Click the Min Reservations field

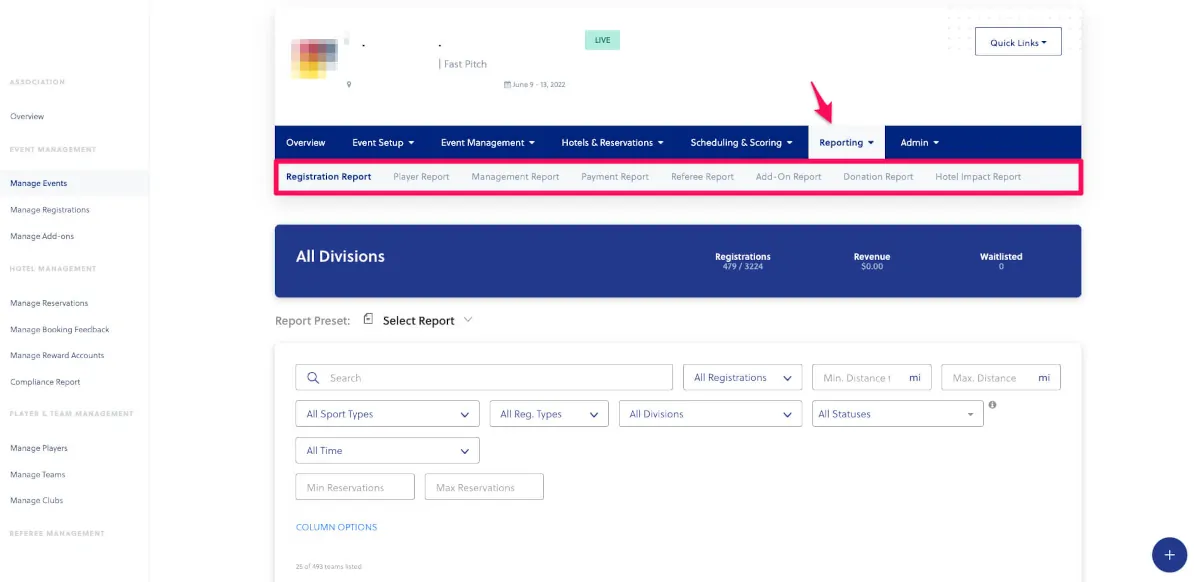click(355, 487)
